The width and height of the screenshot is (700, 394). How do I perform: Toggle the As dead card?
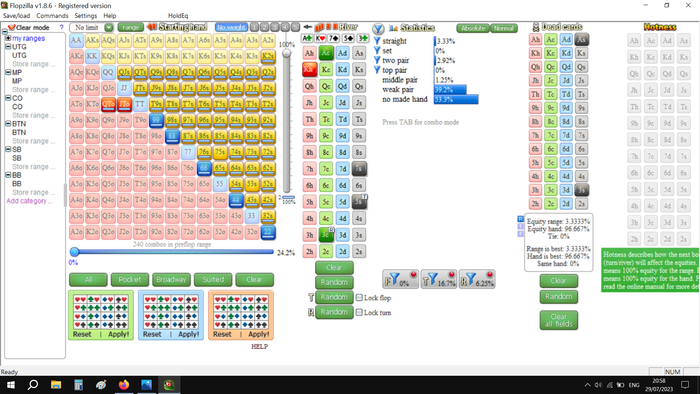pyautogui.click(x=581, y=40)
